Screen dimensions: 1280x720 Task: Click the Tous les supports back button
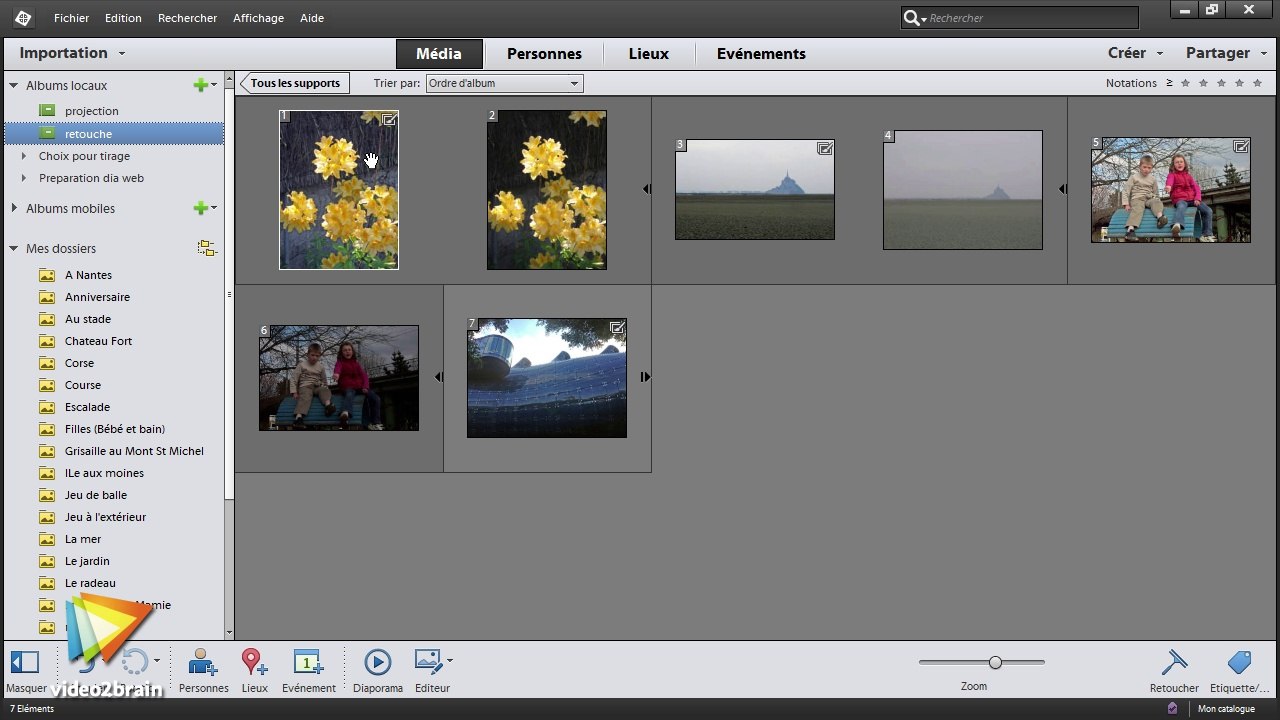(x=295, y=83)
